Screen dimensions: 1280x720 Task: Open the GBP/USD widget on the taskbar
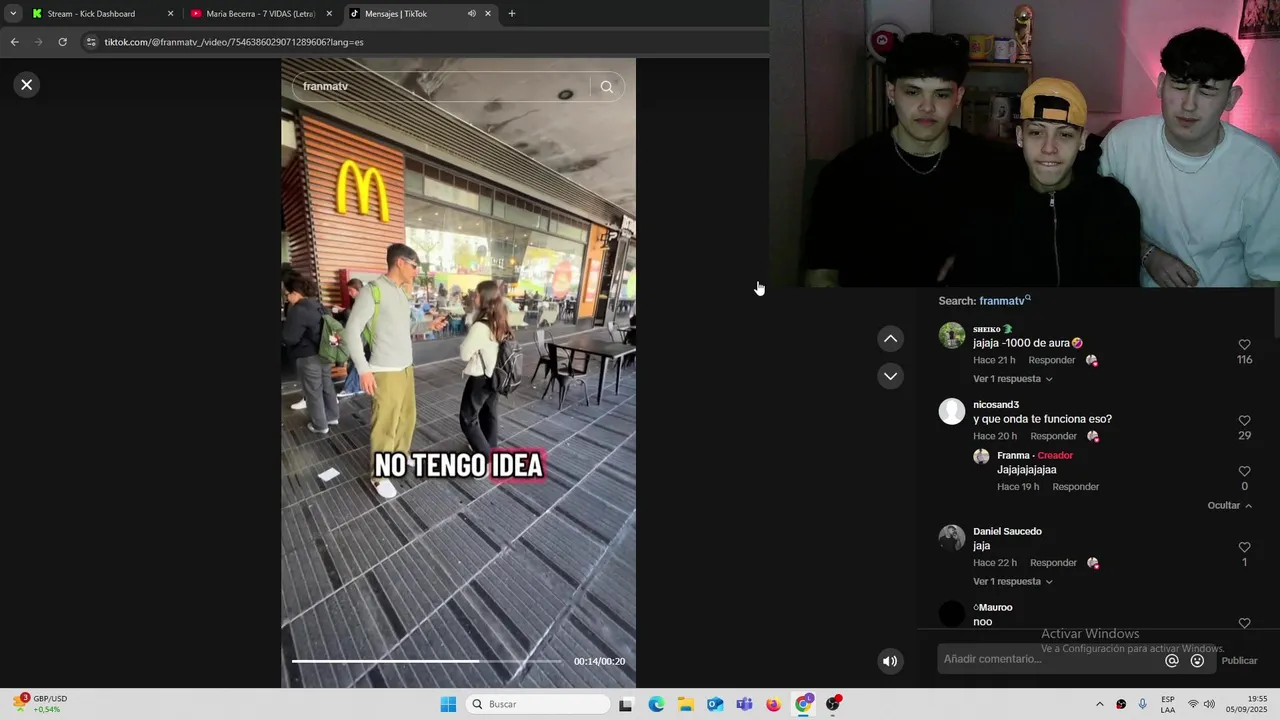click(x=40, y=704)
